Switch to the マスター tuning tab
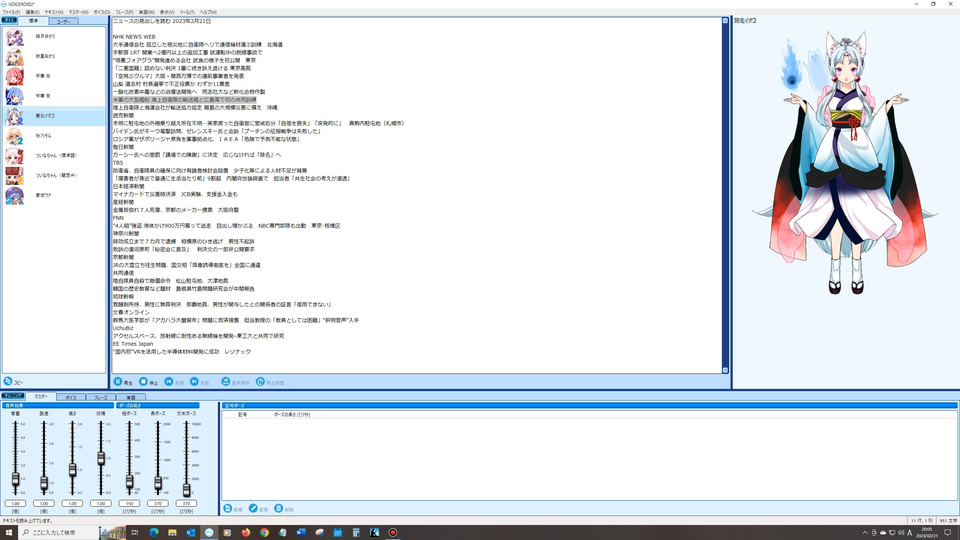Image resolution: width=960 pixels, height=540 pixels. click(41, 397)
